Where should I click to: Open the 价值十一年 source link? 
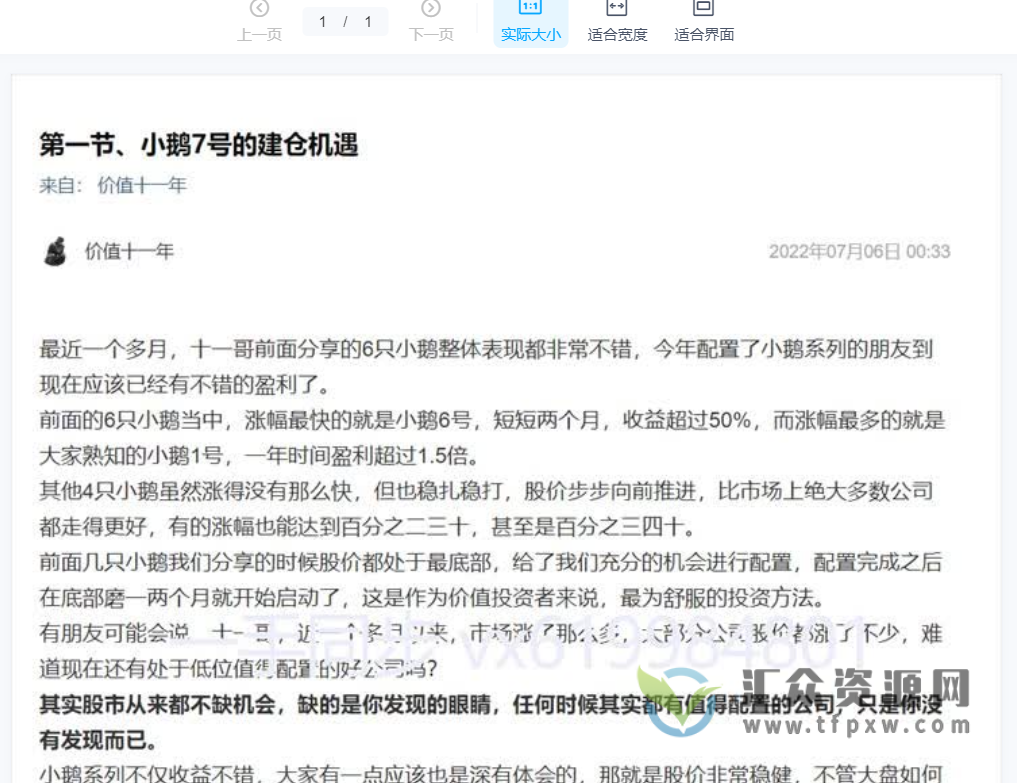[142, 185]
